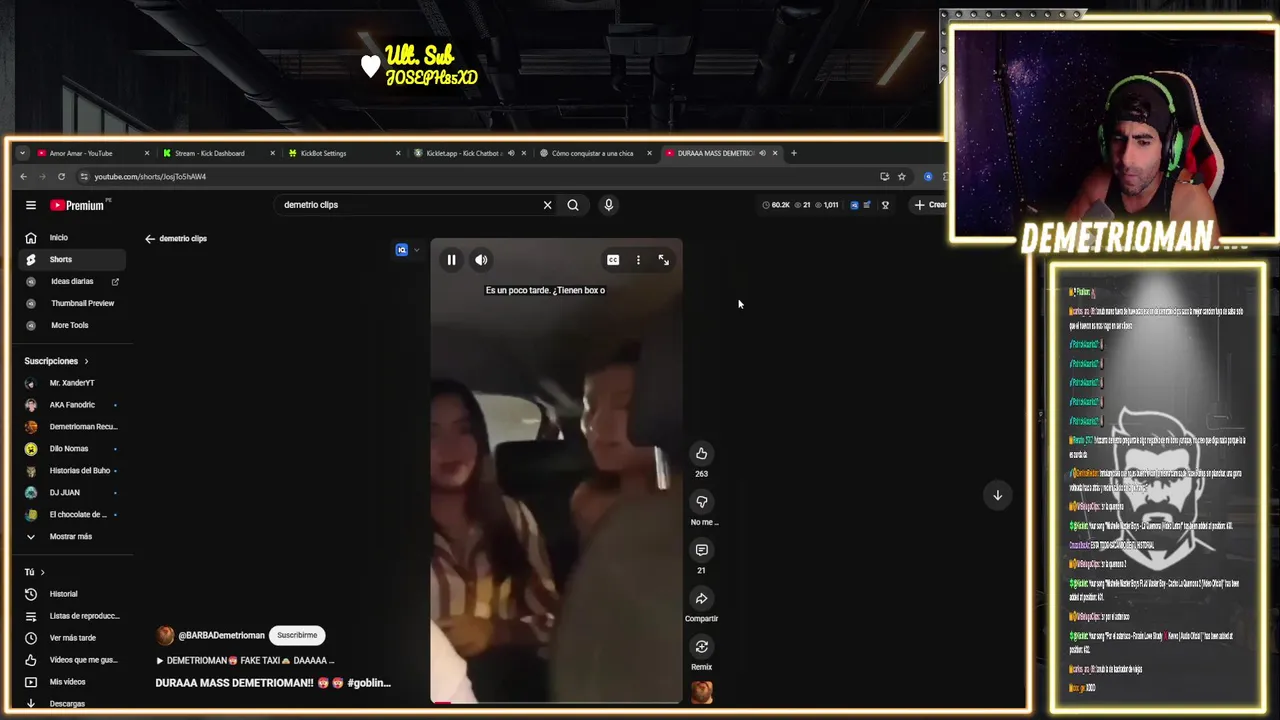Open the Mr. XanderYT subscription
This screenshot has height=720, width=1280.
coord(72,383)
